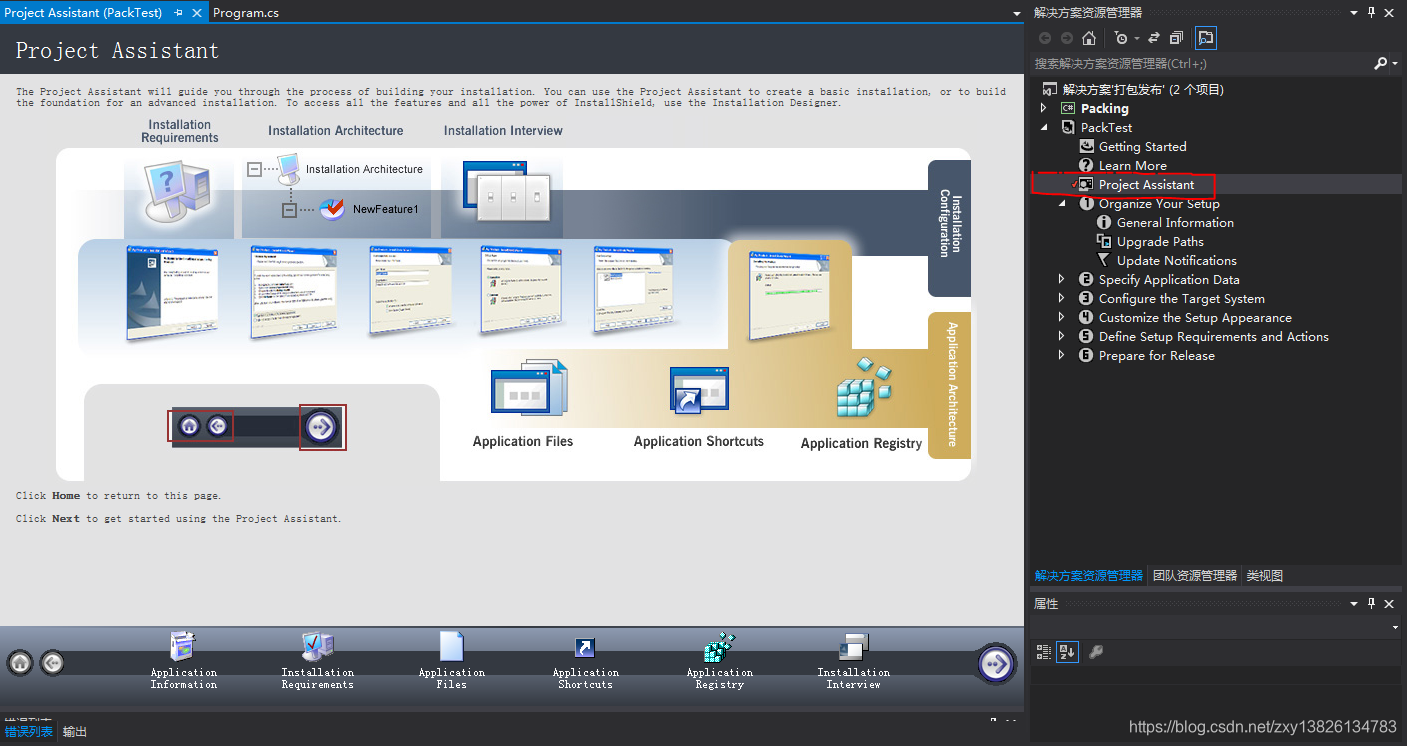Click alphabetical sort icon in Properties panel
This screenshot has width=1407, height=746.
[x=1067, y=652]
